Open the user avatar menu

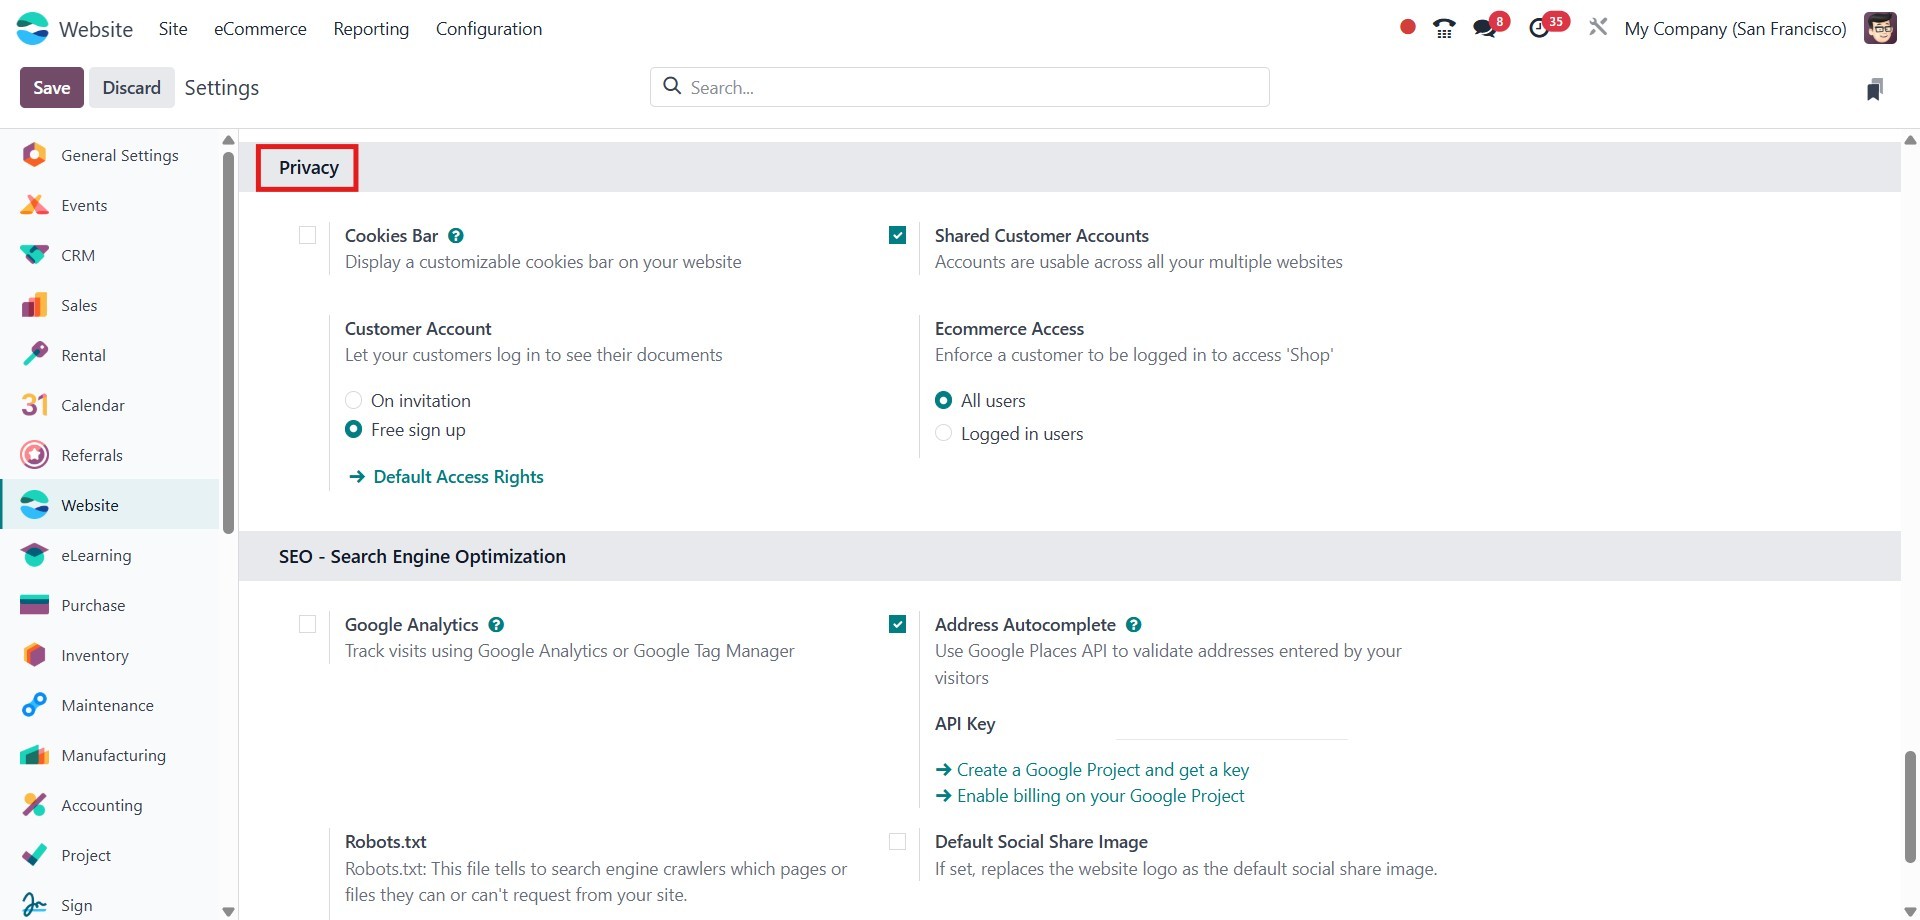coord(1880,29)
